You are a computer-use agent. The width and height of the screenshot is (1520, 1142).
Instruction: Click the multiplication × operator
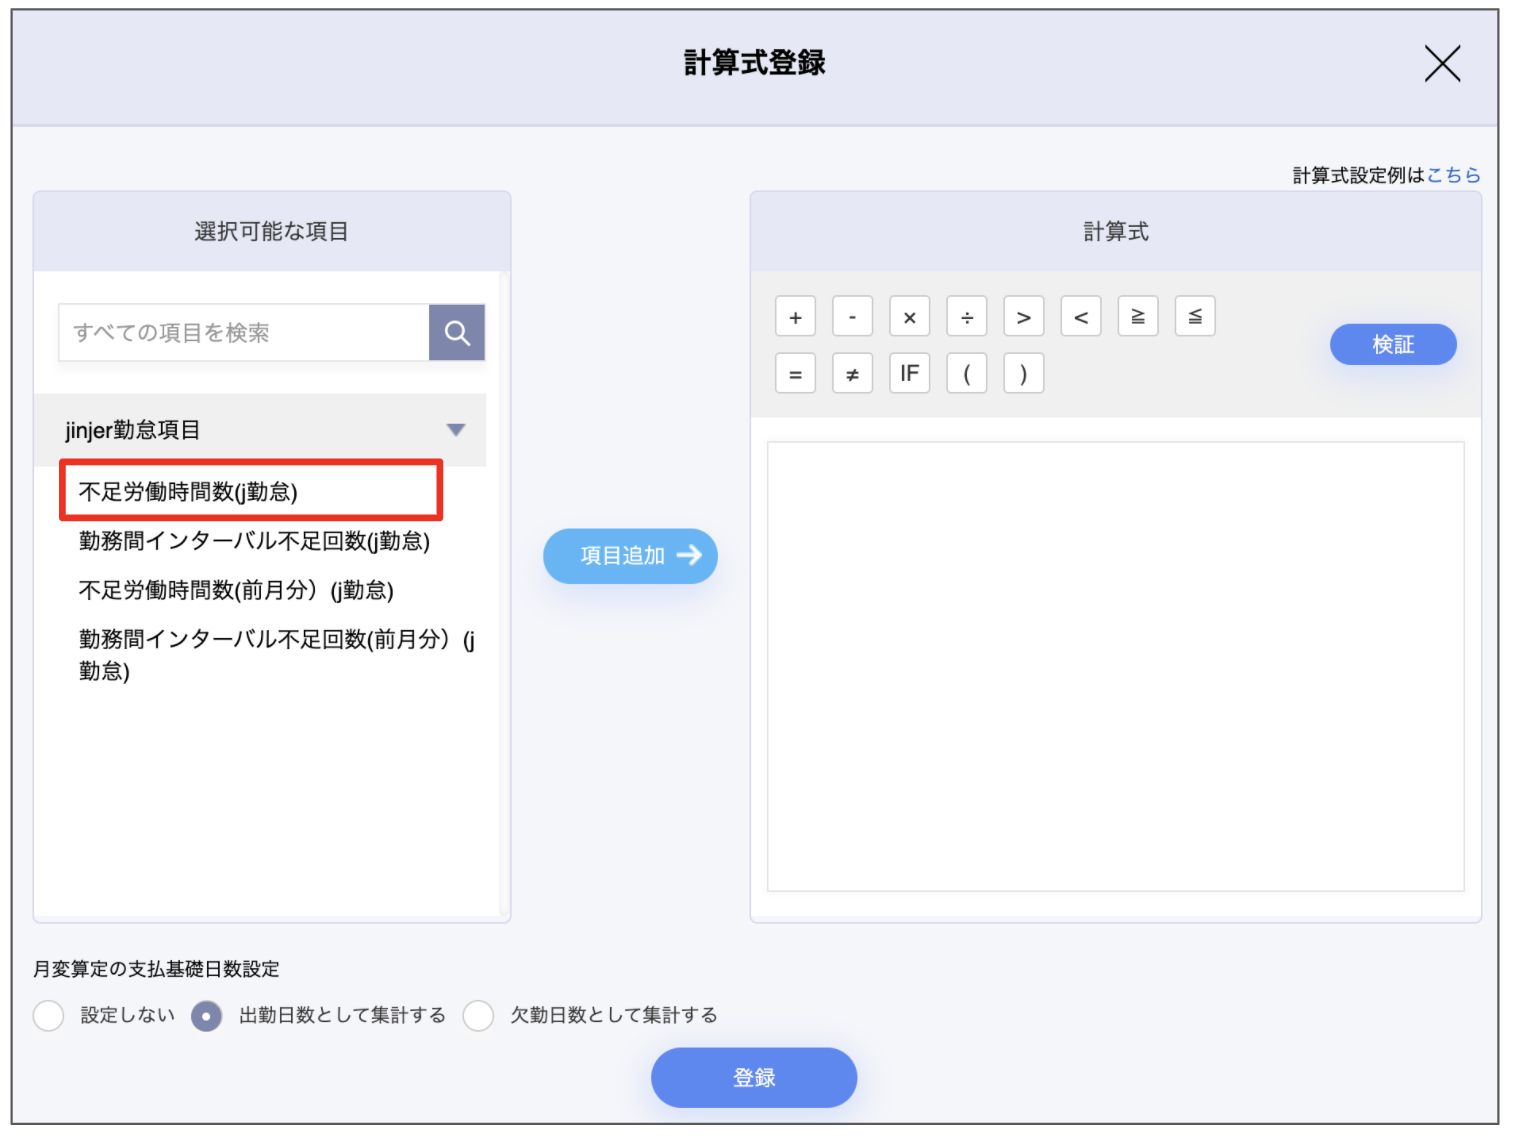(x=909, y=317)
